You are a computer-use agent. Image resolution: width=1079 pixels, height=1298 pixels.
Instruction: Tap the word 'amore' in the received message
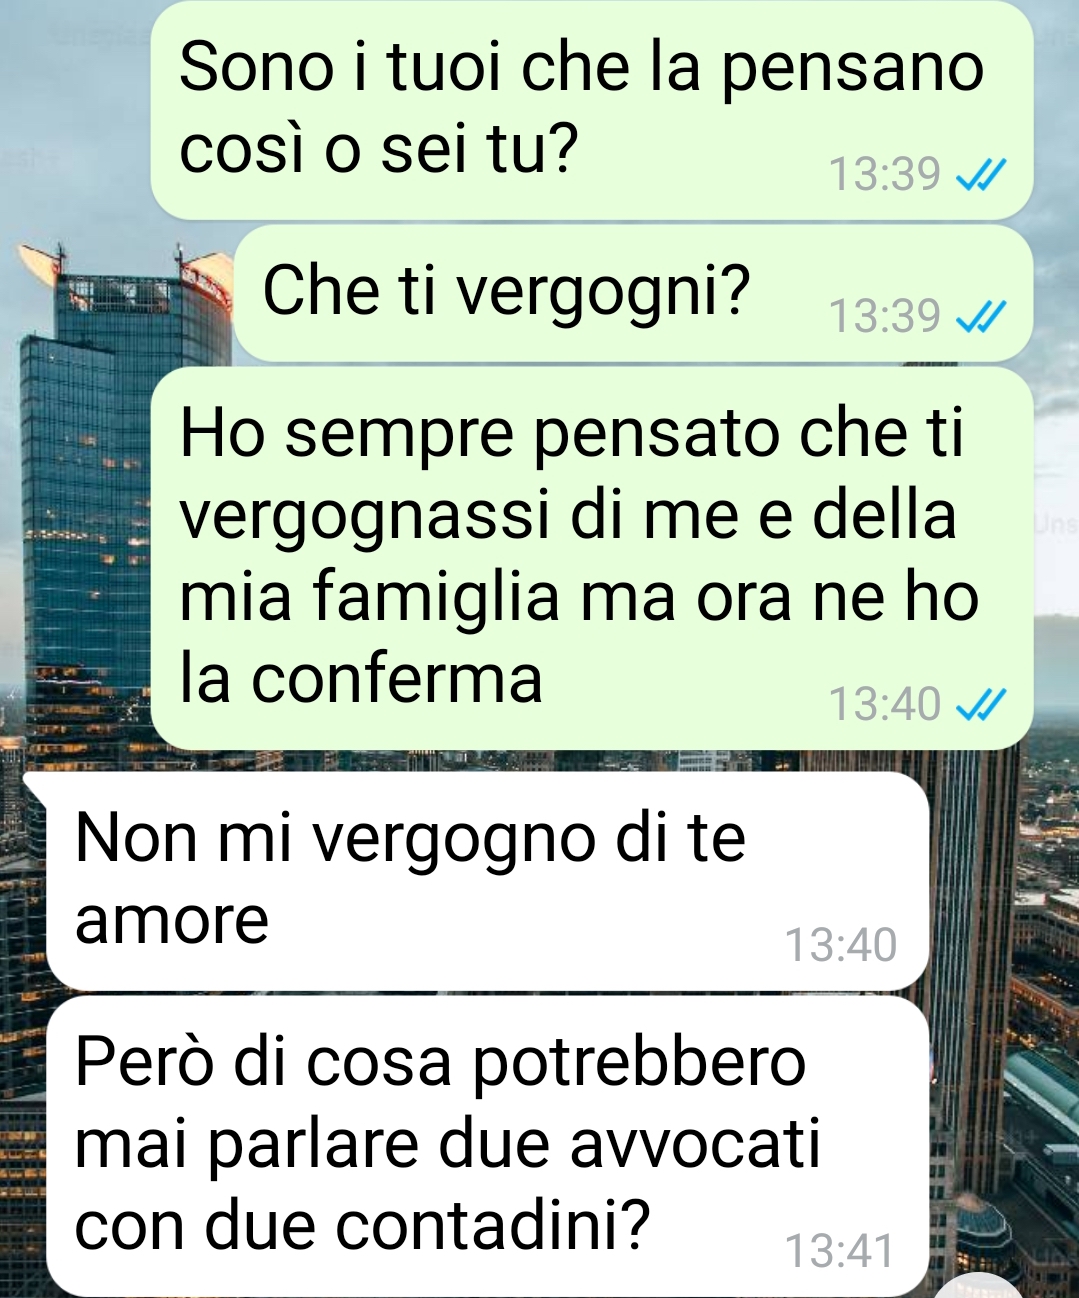click(x=172, y=920)
